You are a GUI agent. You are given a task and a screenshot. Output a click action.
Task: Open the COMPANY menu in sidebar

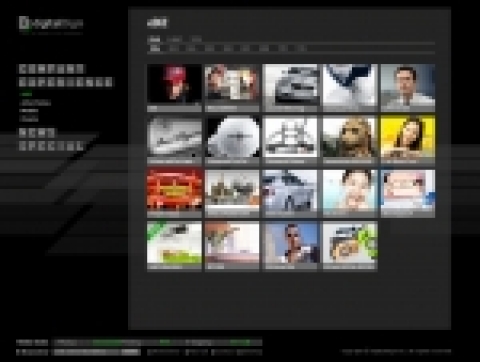(x=51, y=69)
